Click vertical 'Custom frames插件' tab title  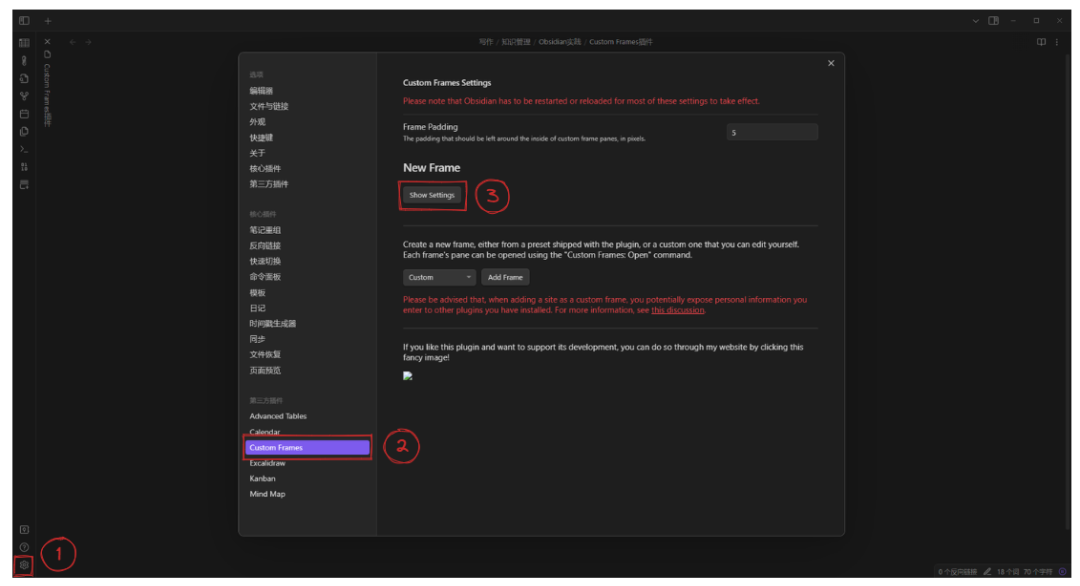tap(48, 94)
